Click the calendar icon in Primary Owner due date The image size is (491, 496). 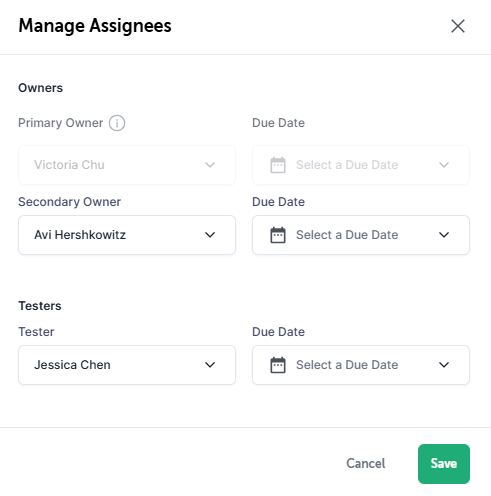pyautogui.click(x=278, y=165)
